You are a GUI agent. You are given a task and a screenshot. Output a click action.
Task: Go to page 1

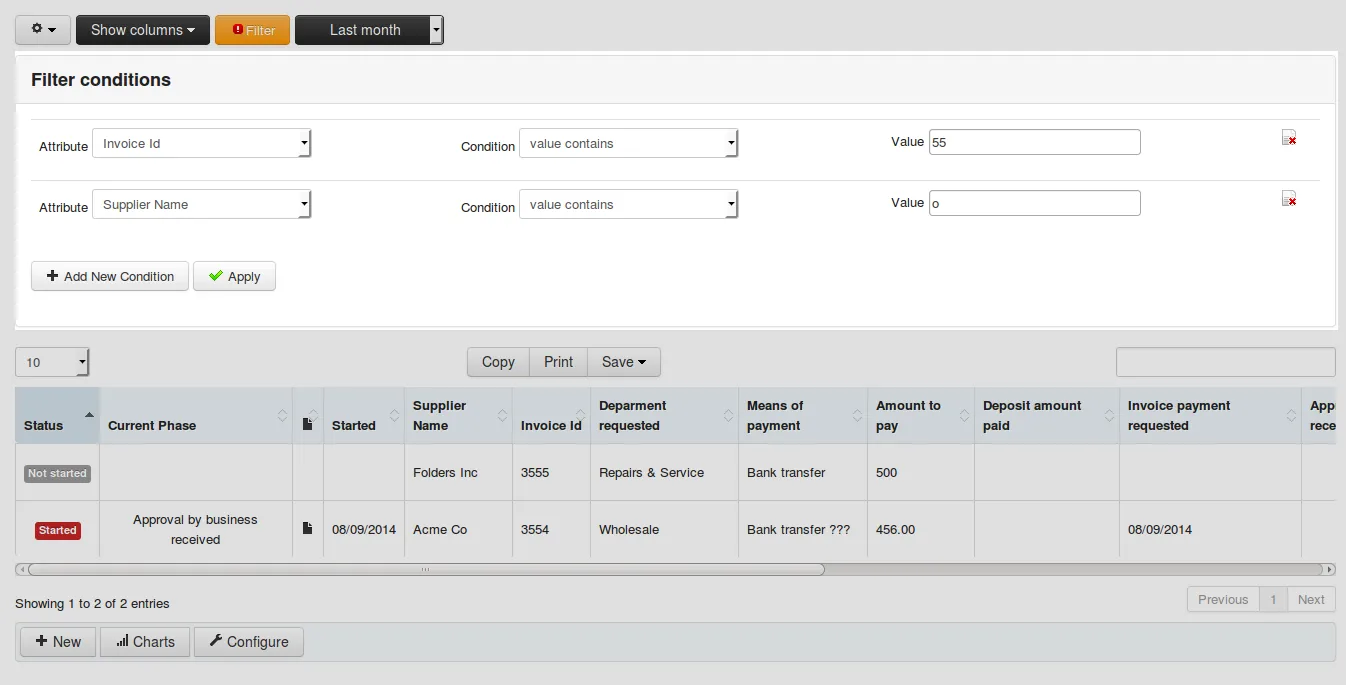click(x=1273, y=600)
